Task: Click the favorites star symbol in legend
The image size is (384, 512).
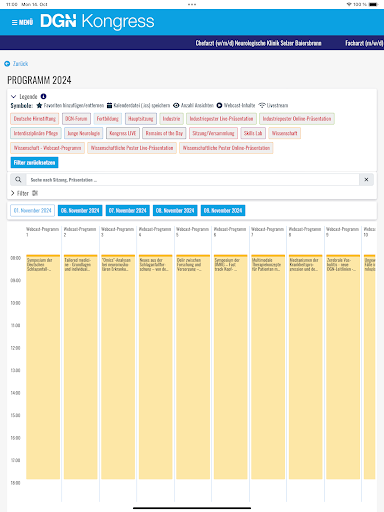Action: tap(39, 105)
